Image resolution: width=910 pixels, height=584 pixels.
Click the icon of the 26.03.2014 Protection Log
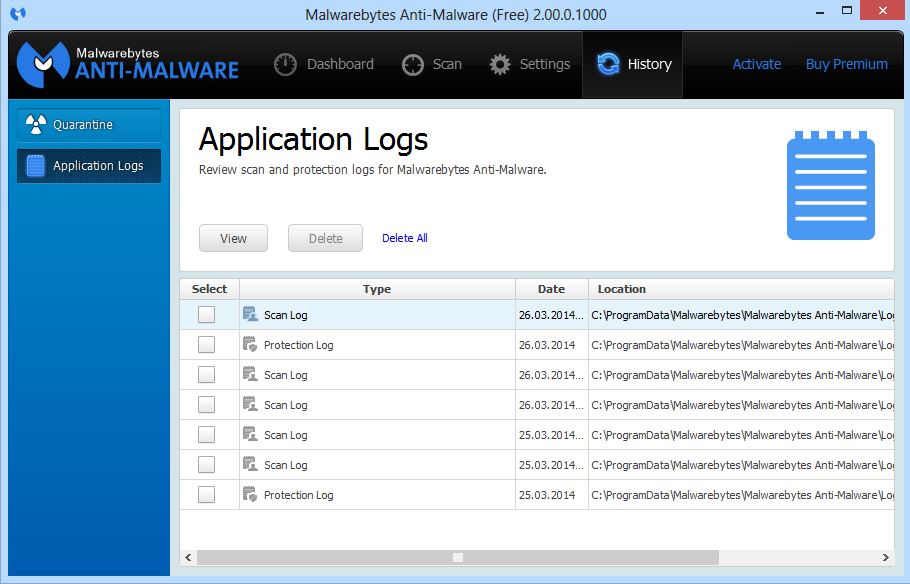[x=250, y=344]
